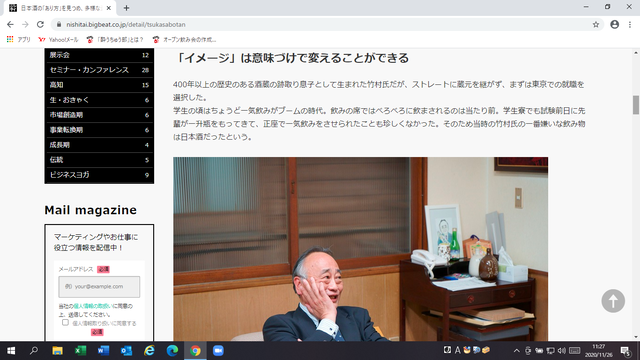This screenshot has height=360, width=640.
Task: Select the 市場創造期 category
Action: pos(99,115)
